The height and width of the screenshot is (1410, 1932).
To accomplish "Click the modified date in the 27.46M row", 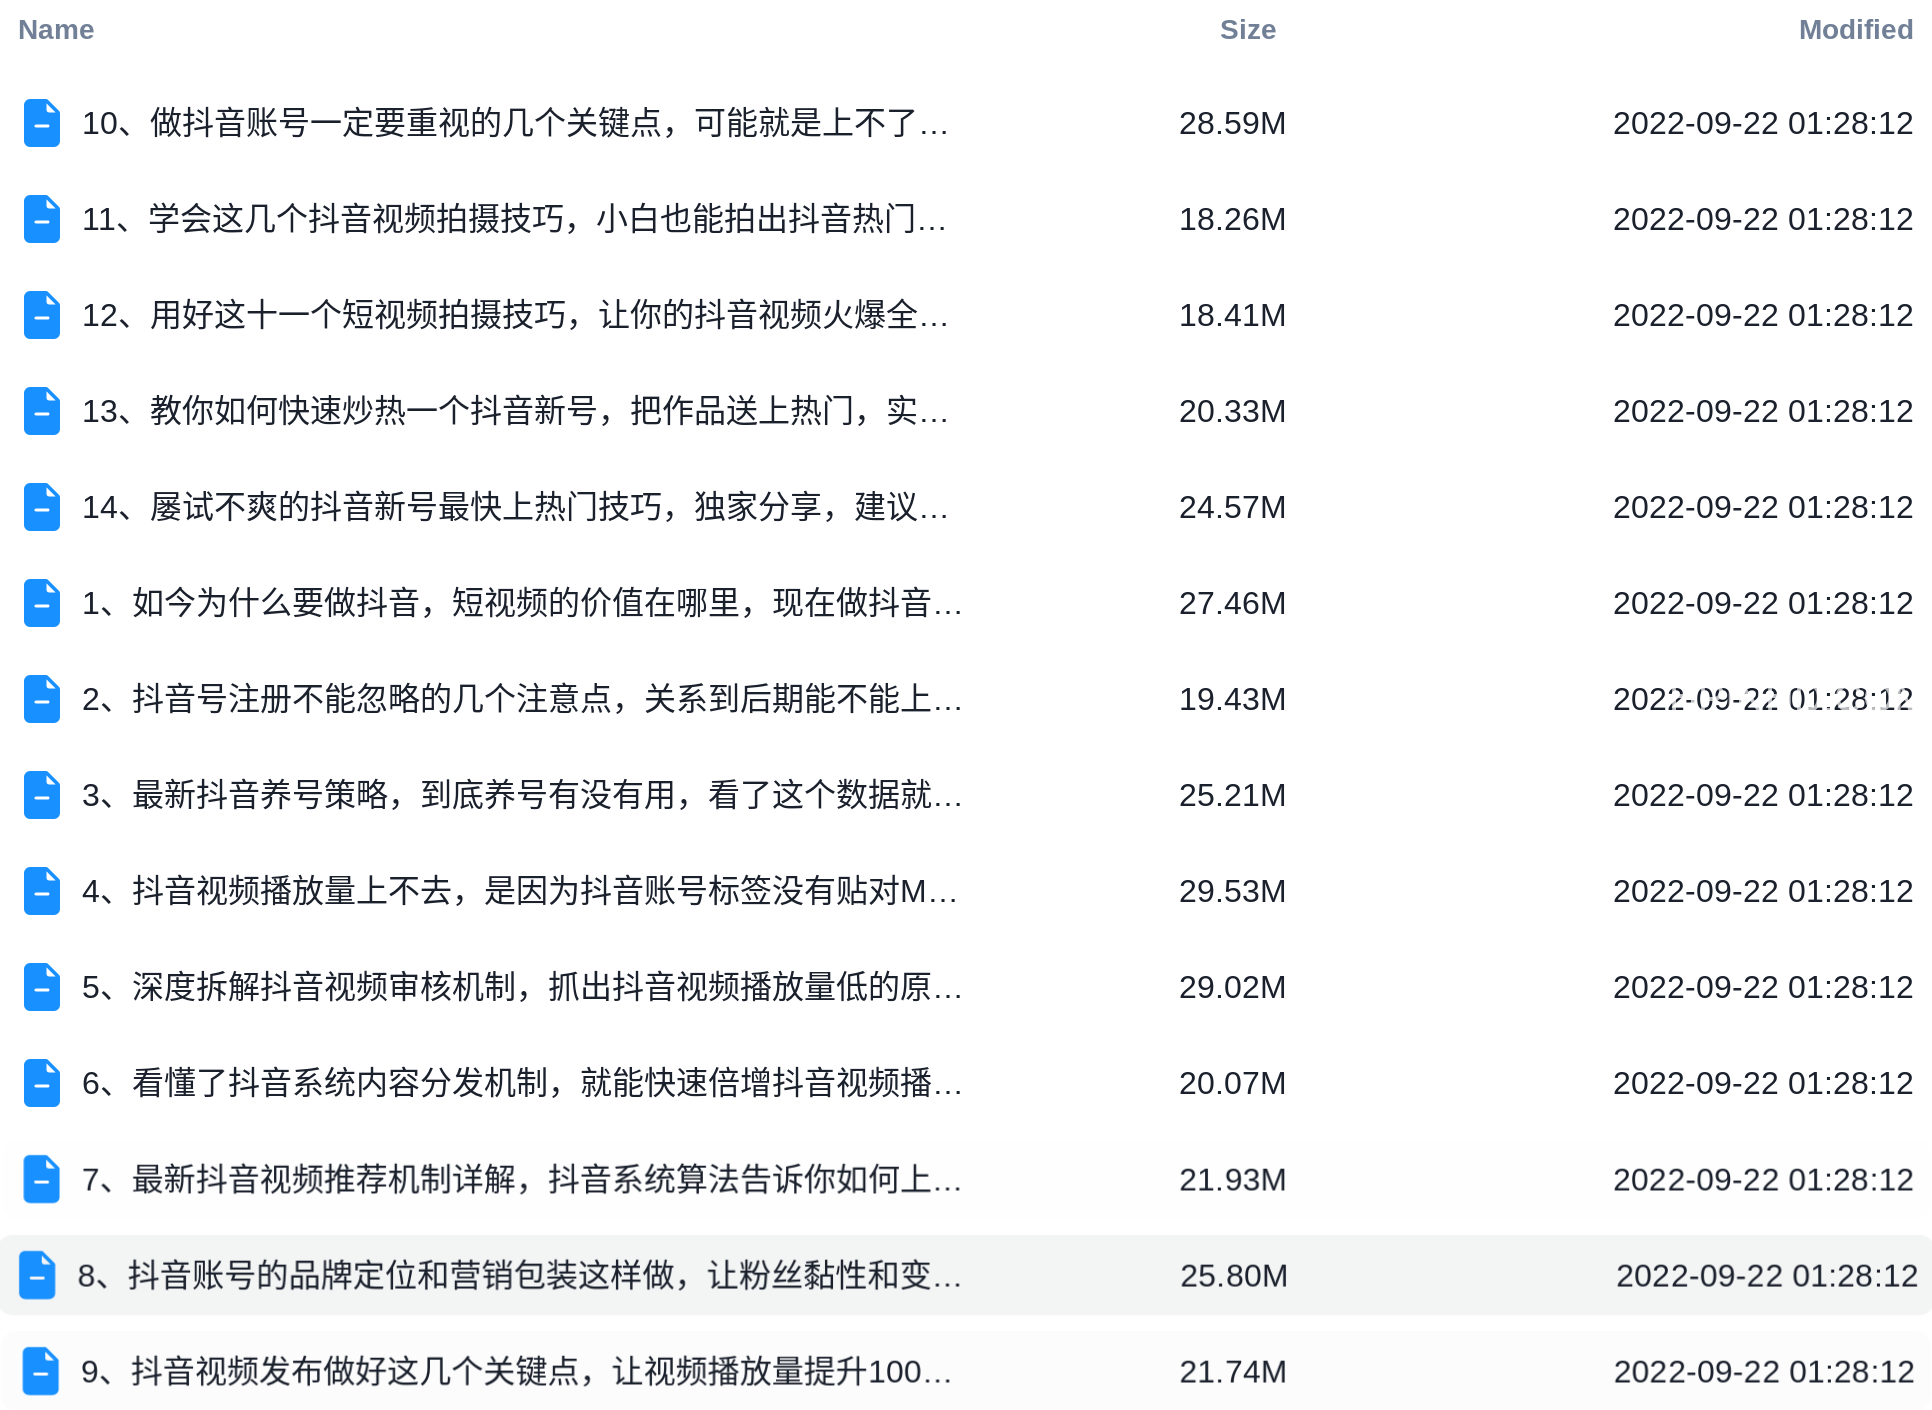I will pos(1763,603).
